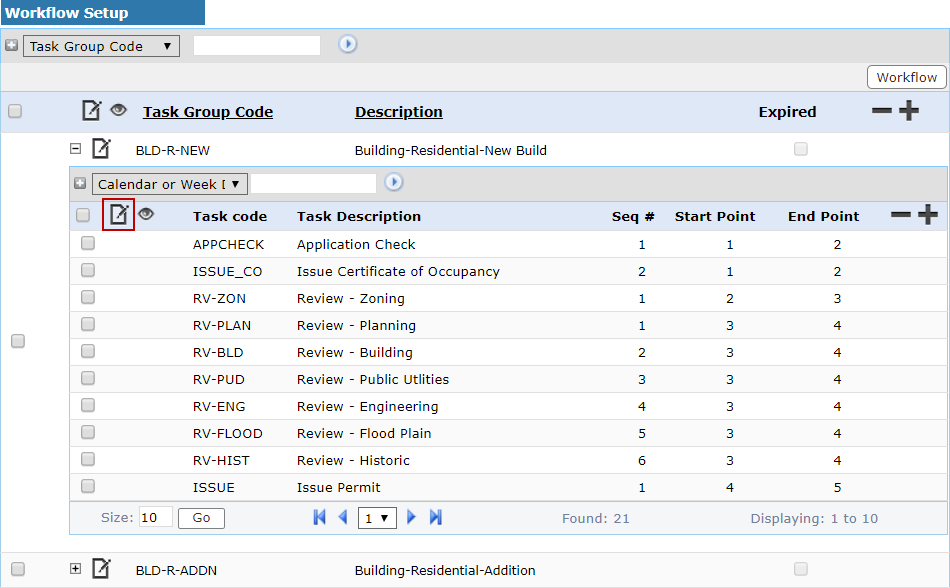The image size is (950, 588).
Task: Run the Task Group Code search arrow
Action: [x=347, y=45]
